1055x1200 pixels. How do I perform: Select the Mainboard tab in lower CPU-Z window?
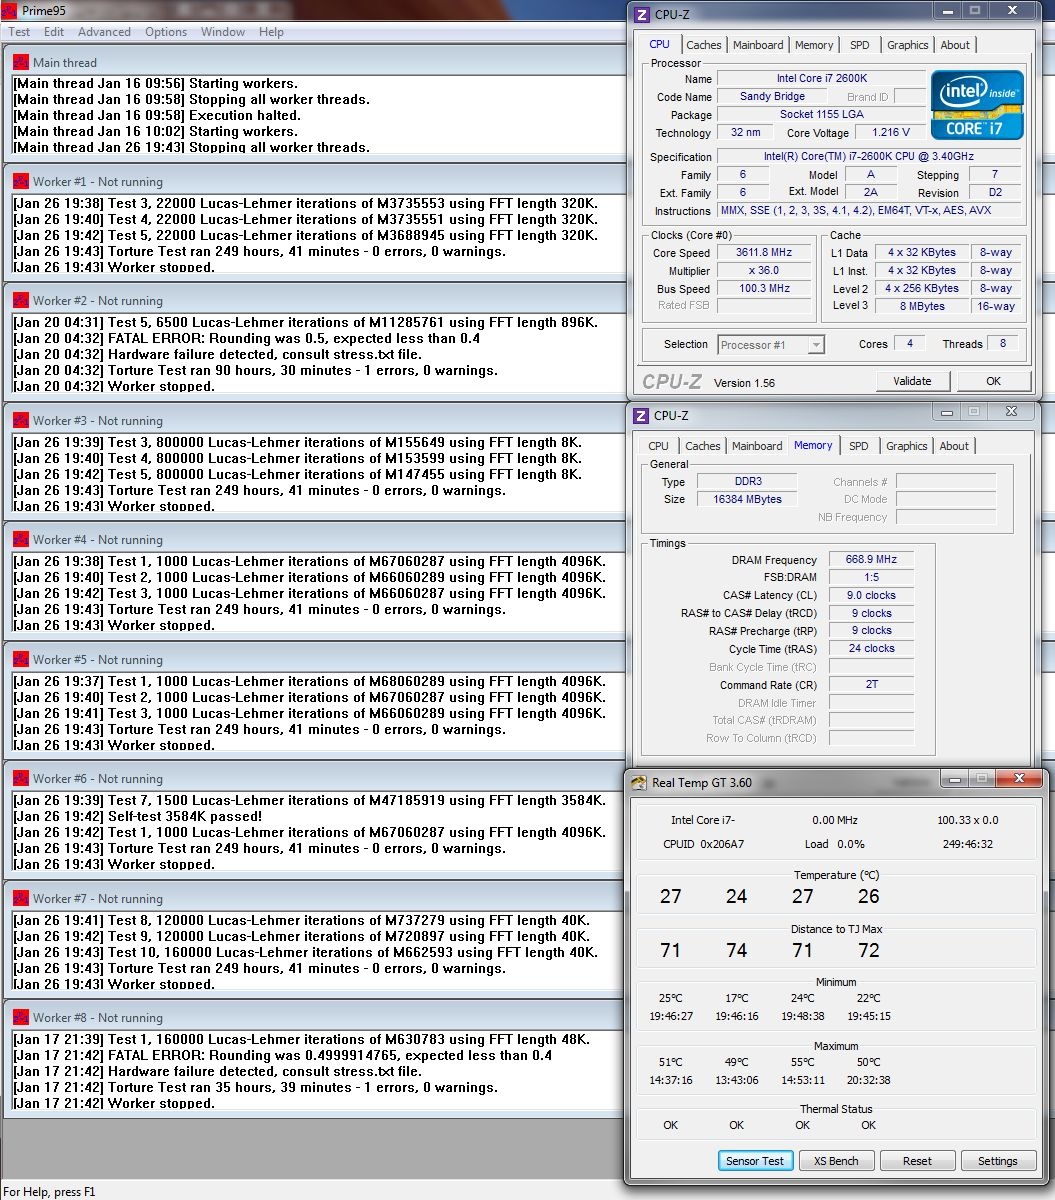(x=757, y=446)
